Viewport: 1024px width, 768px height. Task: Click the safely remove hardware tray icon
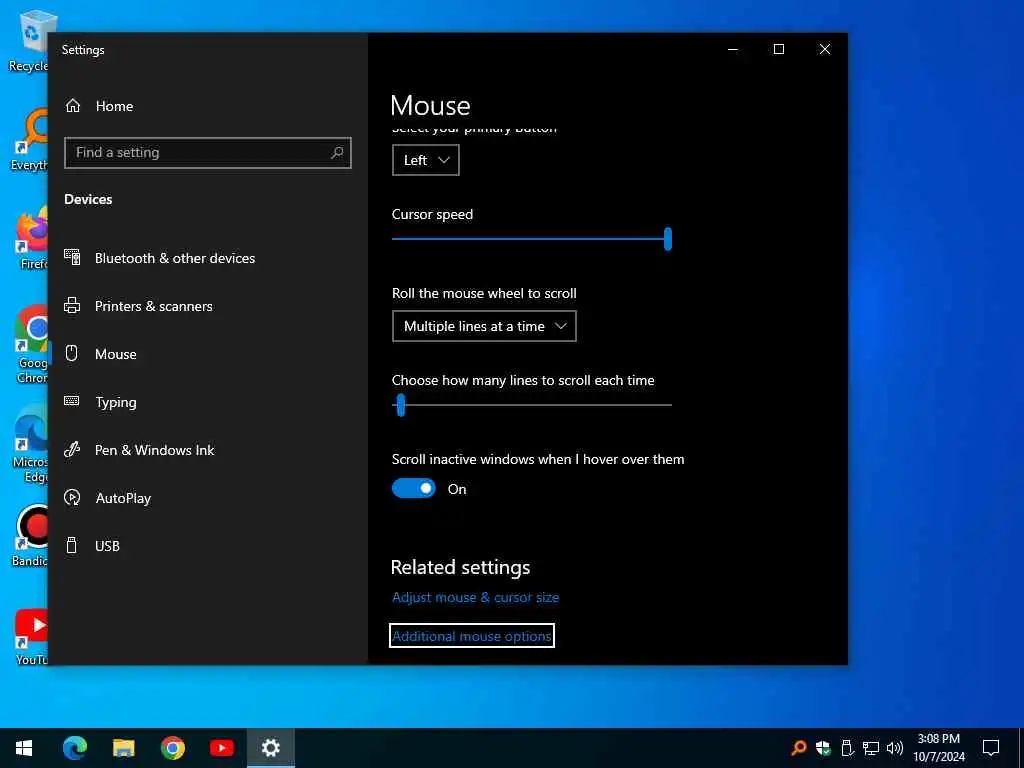click(x=847, y=748)
